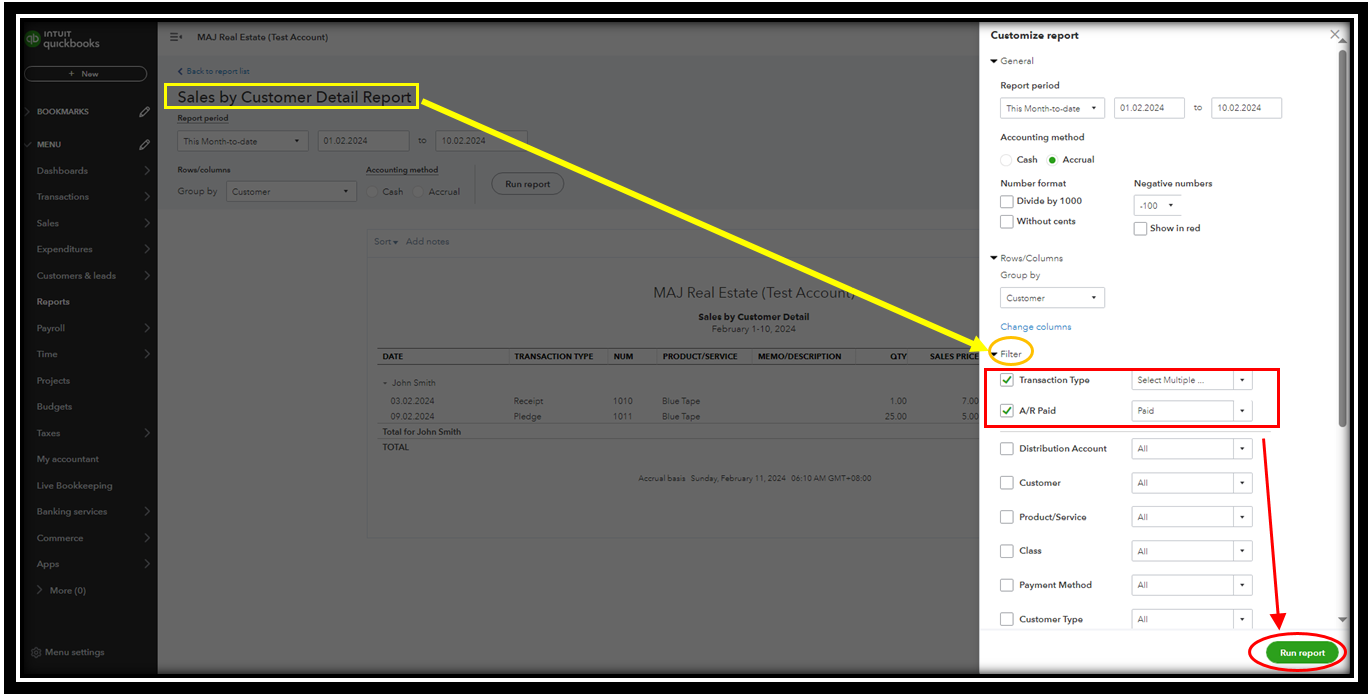
Task: Check the Payment Method filter checkbox
Action: pos(1007,585)
